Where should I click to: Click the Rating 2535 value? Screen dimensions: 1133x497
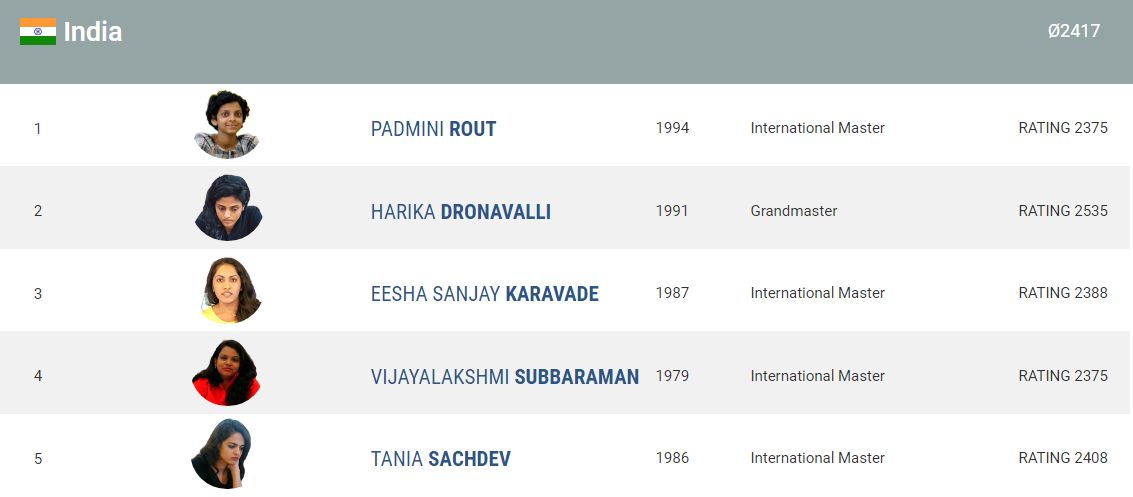[x=1062, y=211]
